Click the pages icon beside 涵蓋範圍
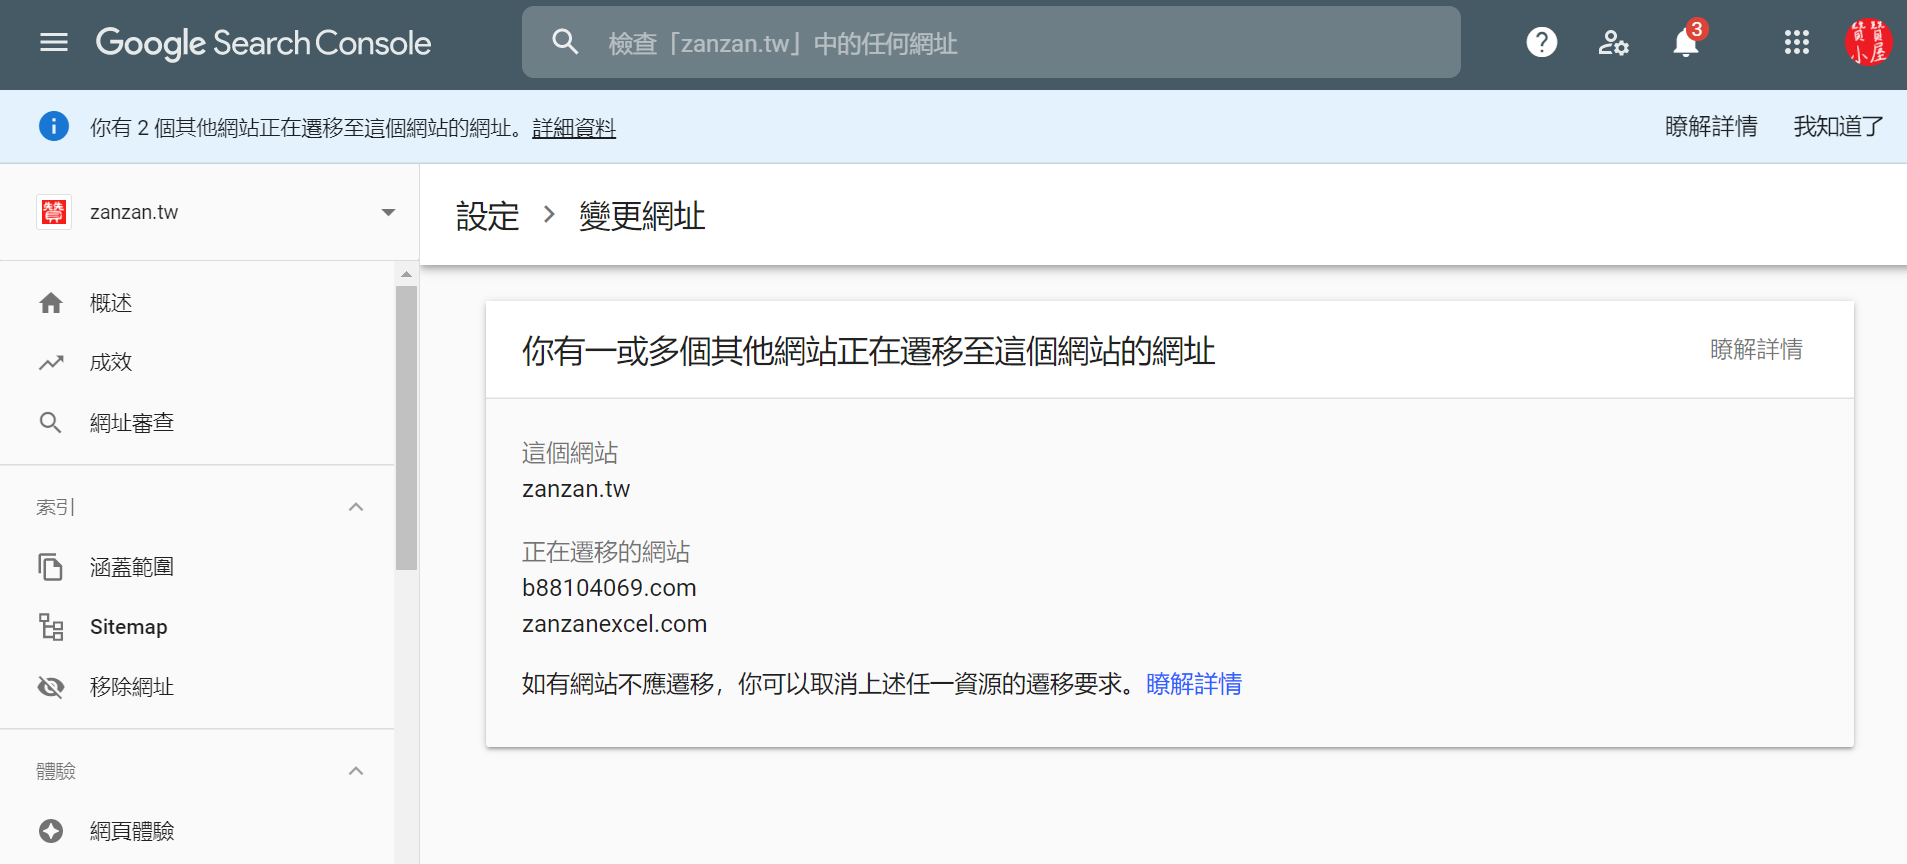 tap(51, 567)
